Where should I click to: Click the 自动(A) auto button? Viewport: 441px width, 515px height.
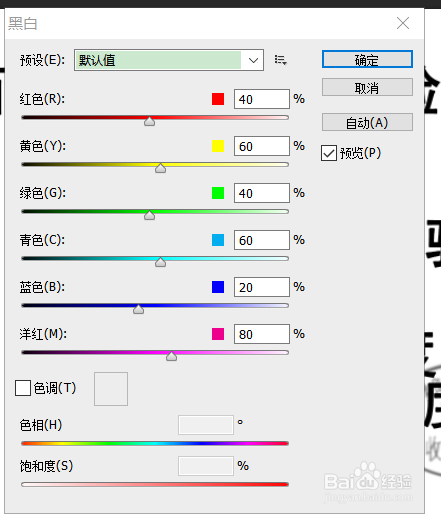pos(367,122)
